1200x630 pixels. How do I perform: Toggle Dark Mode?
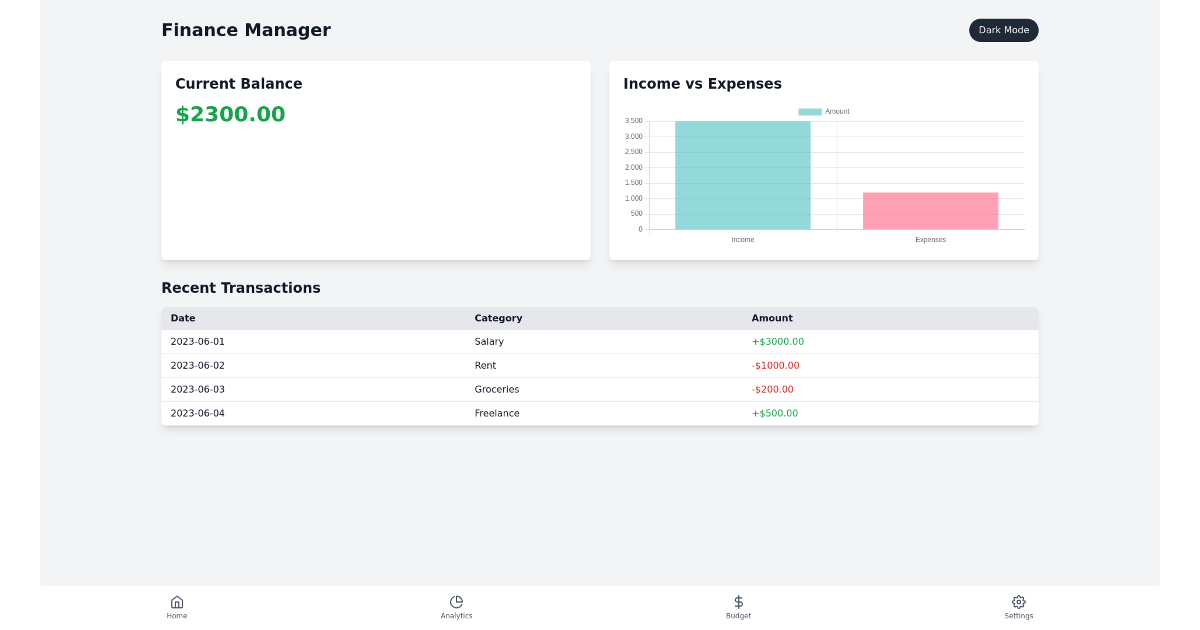[1003, 30]
